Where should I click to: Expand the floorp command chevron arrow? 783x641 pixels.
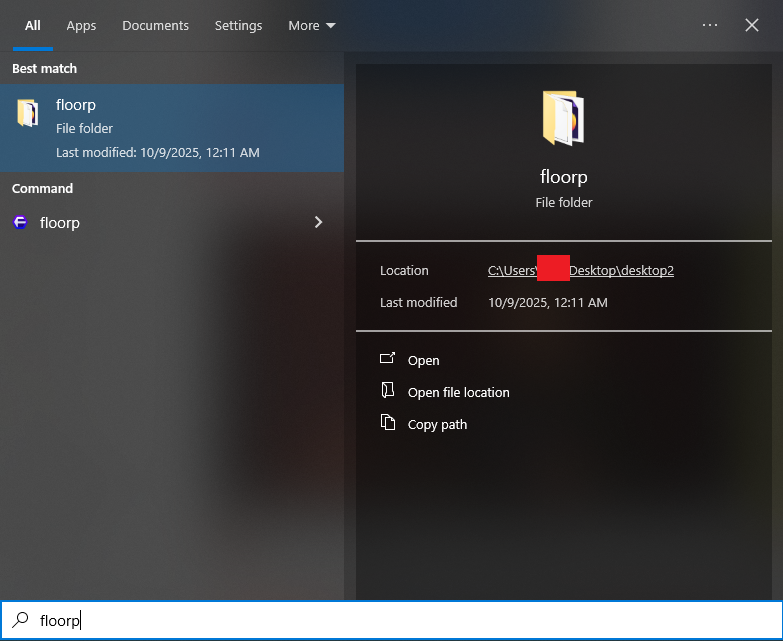pos(318,222)
